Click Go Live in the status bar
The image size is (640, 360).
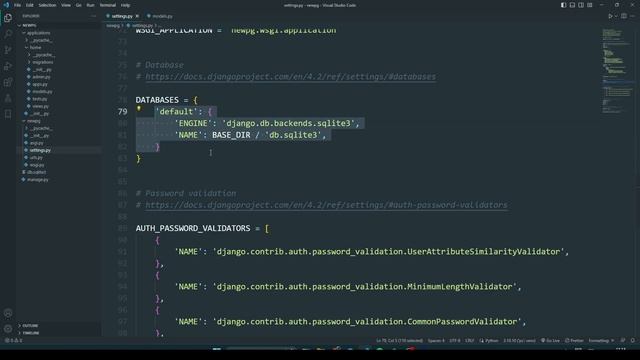point(550,340)
